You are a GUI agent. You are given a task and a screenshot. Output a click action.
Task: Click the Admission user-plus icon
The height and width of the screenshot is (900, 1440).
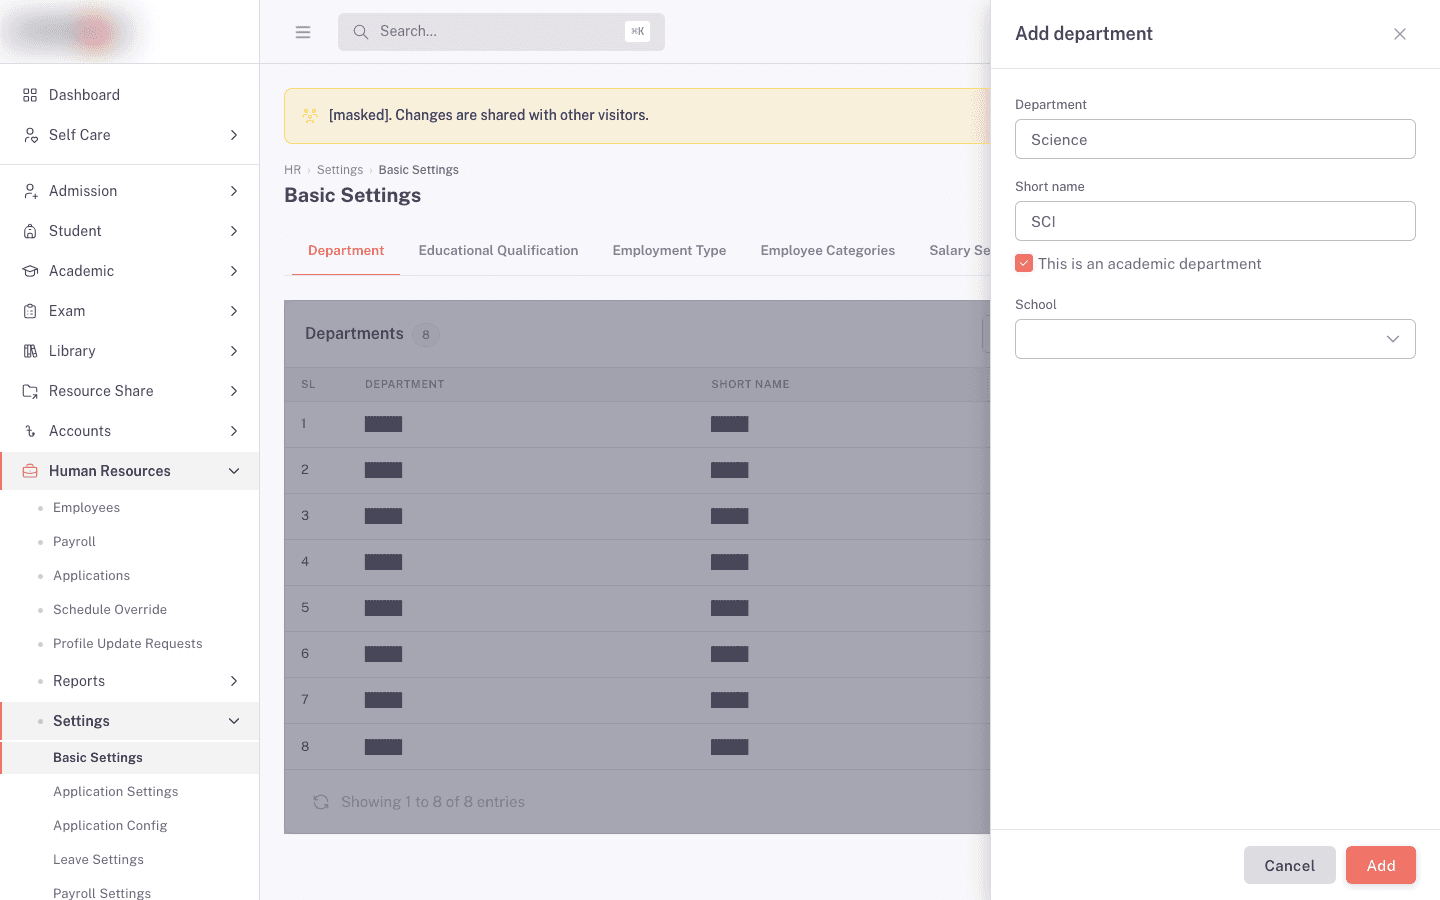[30, 191]
